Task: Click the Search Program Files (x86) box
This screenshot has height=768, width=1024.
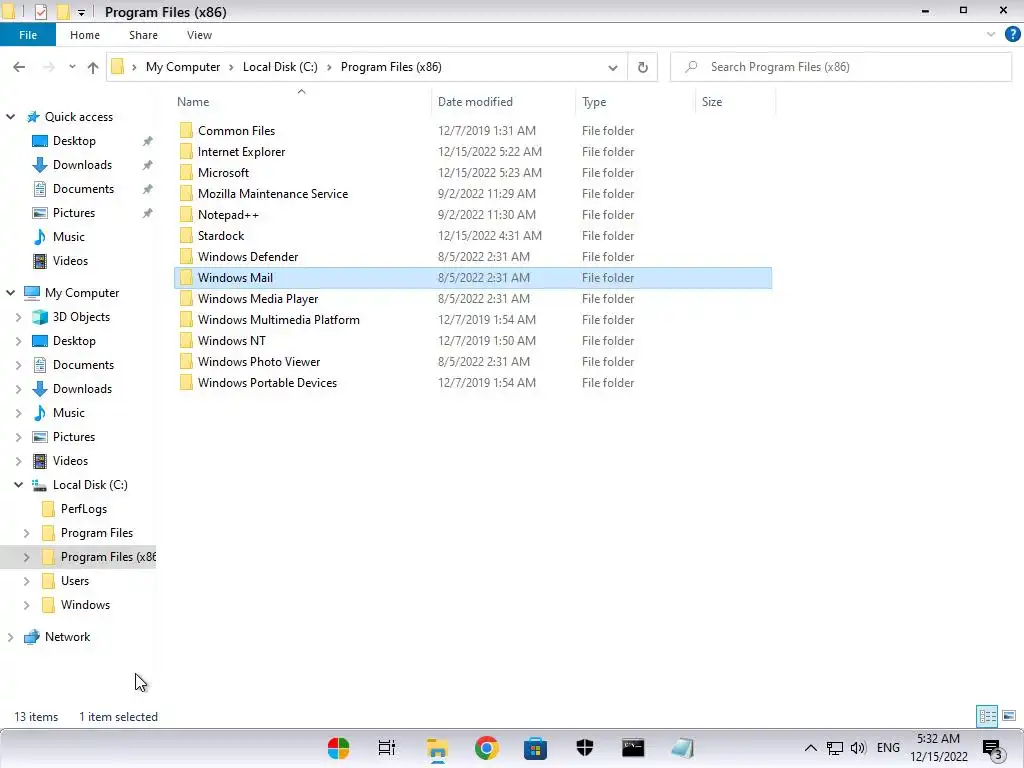Action: 841,67
